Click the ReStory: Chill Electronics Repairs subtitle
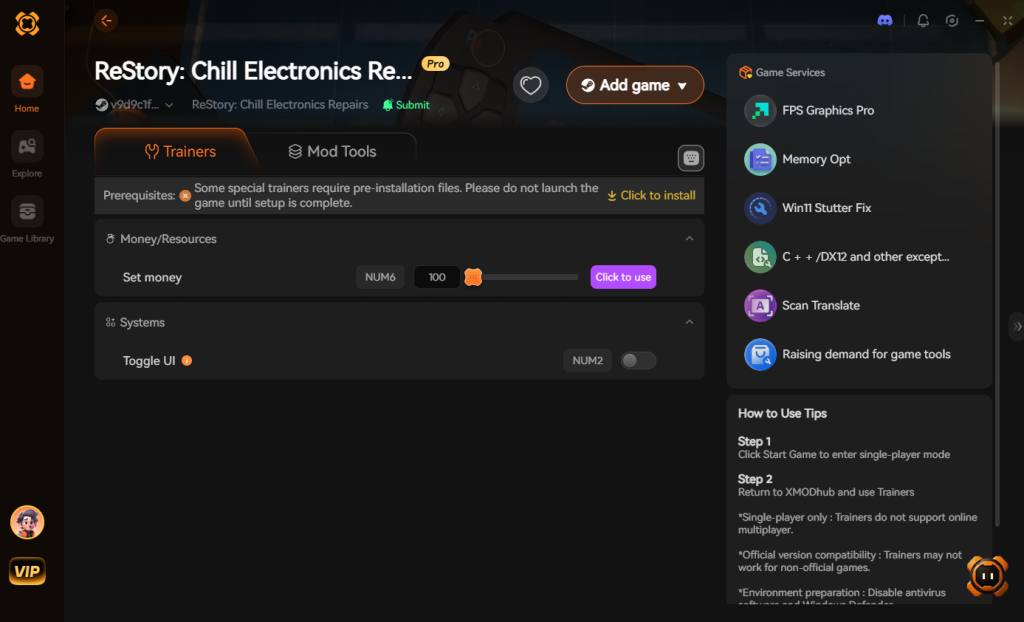The width and height of the screenshot is (1024, 622). click(280, 105)
